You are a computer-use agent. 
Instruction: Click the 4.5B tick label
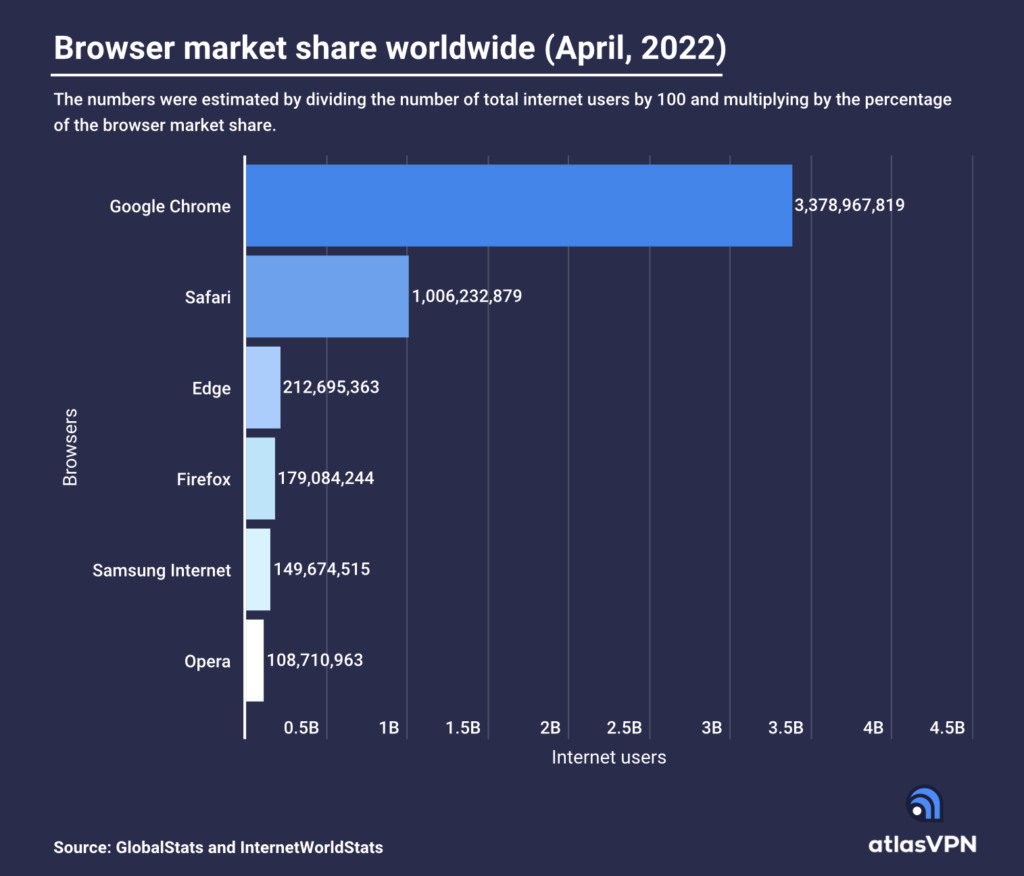point(947,728)
